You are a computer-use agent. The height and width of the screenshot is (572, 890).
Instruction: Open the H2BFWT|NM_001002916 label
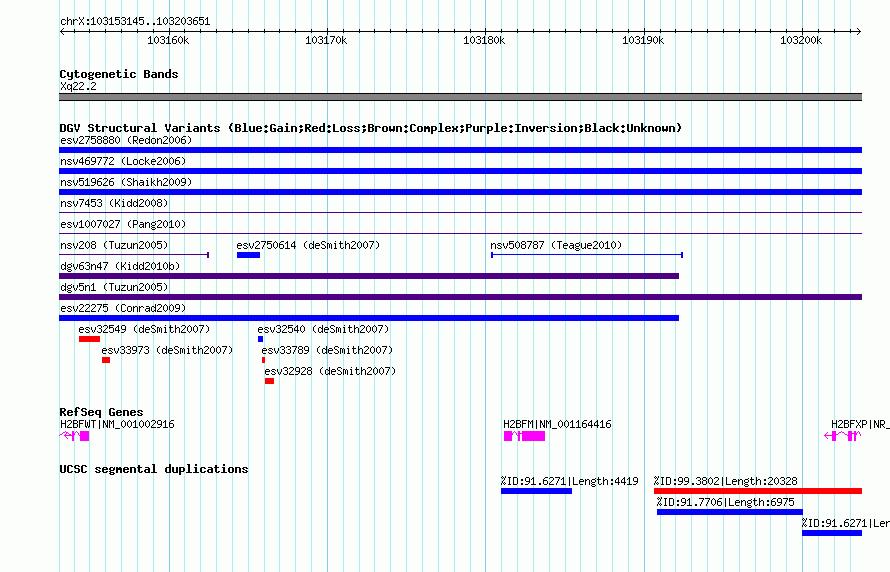pos(117,424)
